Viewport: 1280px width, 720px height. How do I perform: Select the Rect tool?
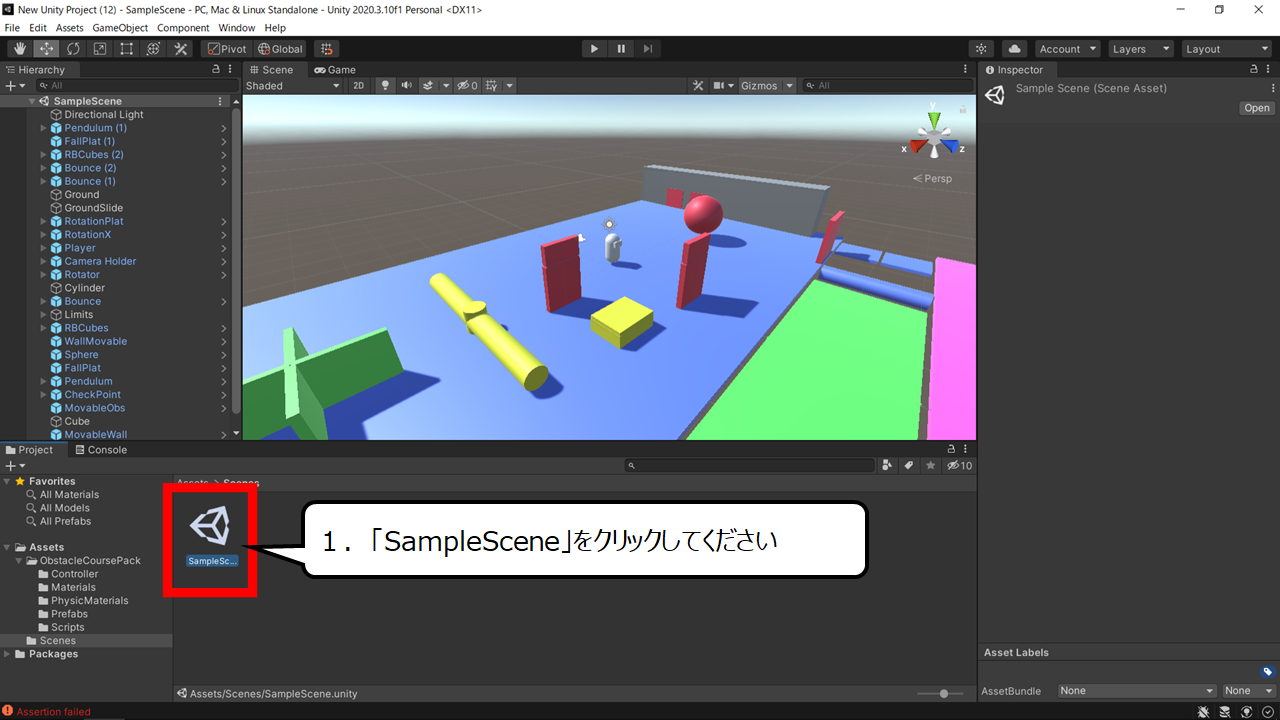127,49
